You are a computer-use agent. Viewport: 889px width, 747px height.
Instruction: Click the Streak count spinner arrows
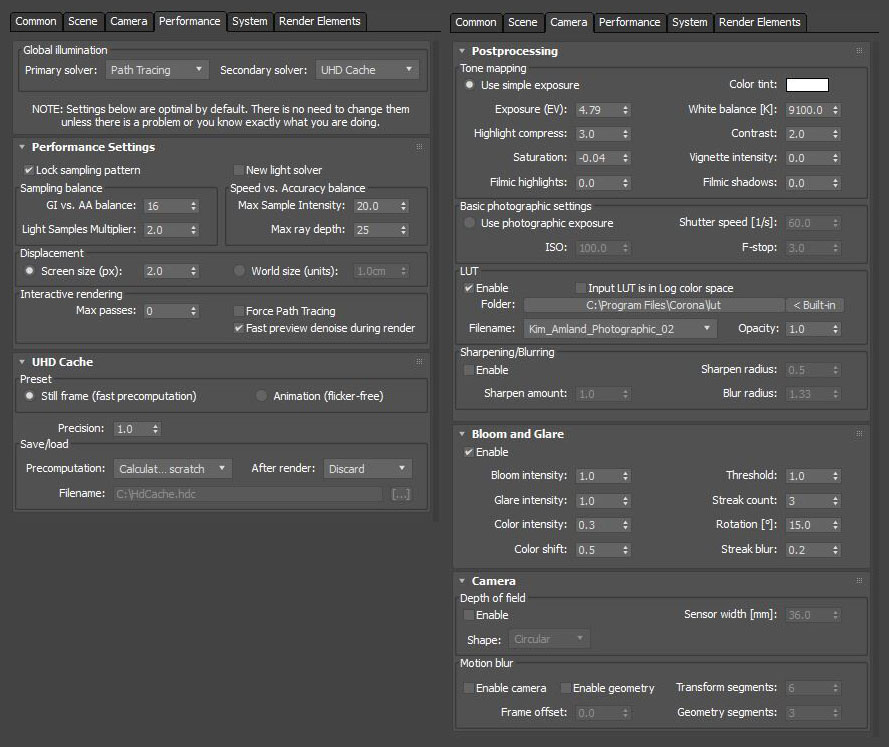click(x=835, y=501)
